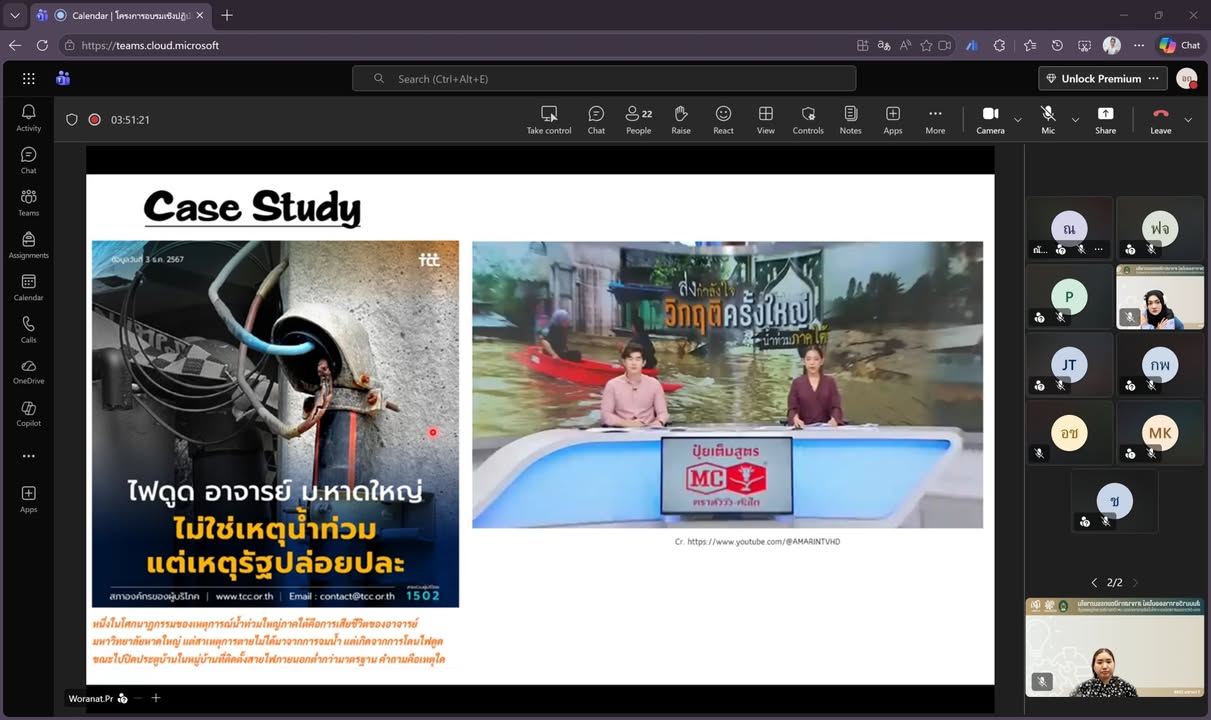The image size is (1211, 720).
Task: Open OneDrive from the sidebar
Action: tap(29, 371)
